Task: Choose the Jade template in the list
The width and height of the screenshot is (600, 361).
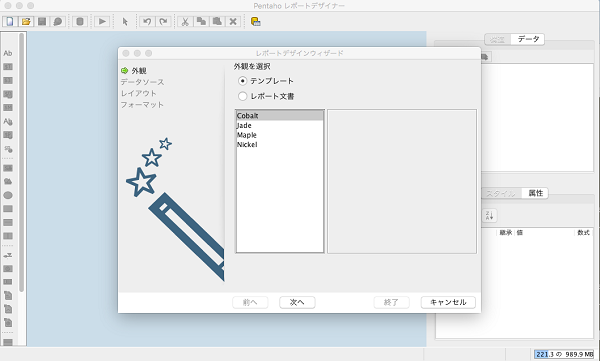Action: coord(280,125)
